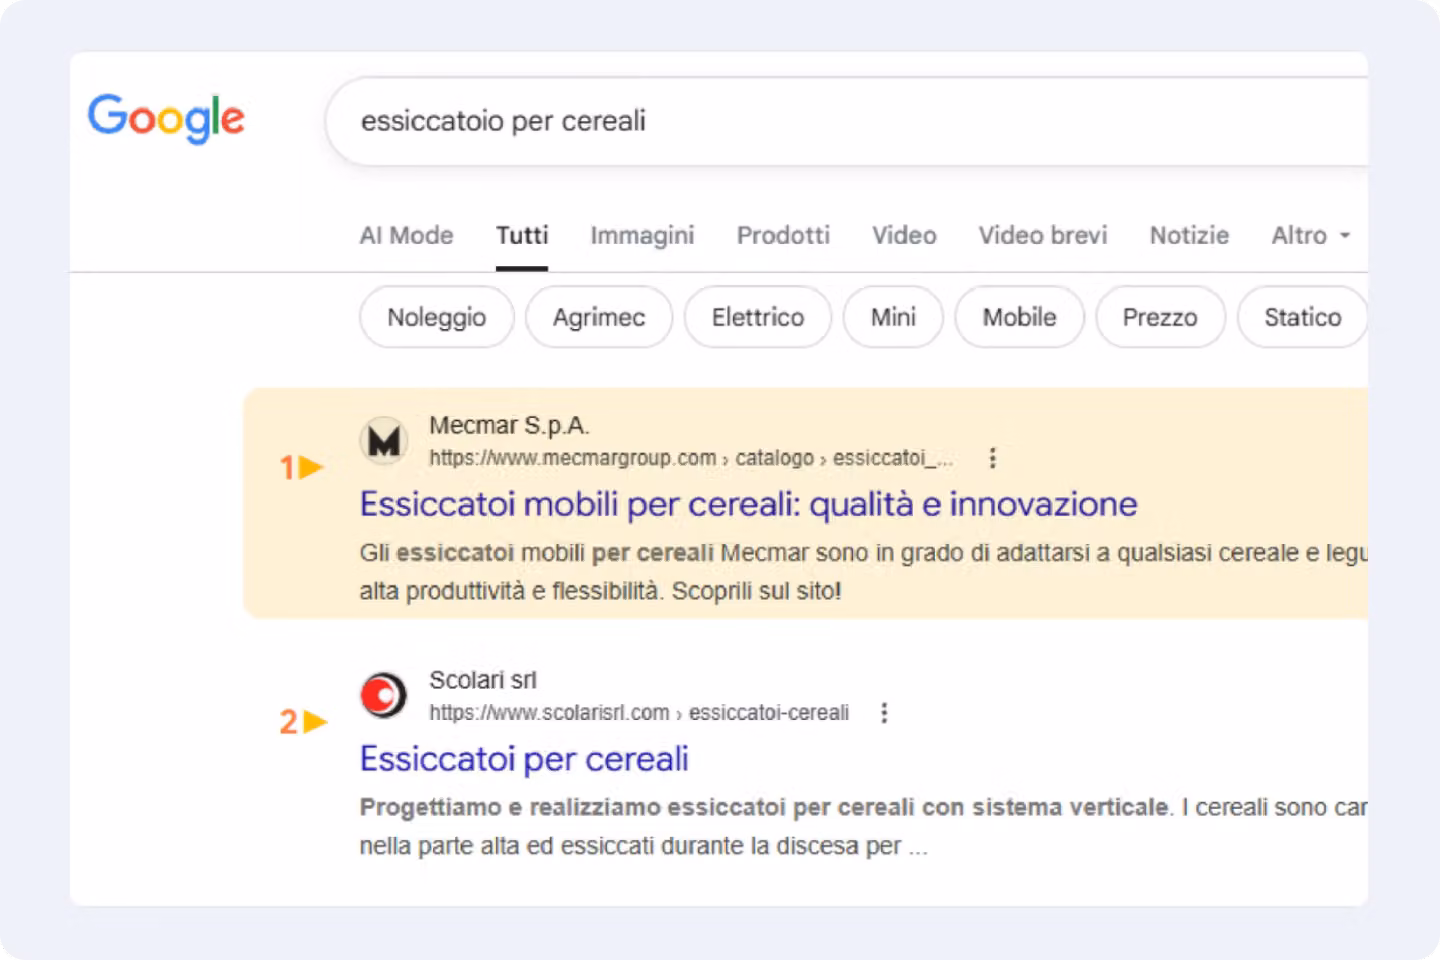Screen dimensions: 1440x960
Task: Choose the Mobile filter chip
Action: 1019,317
